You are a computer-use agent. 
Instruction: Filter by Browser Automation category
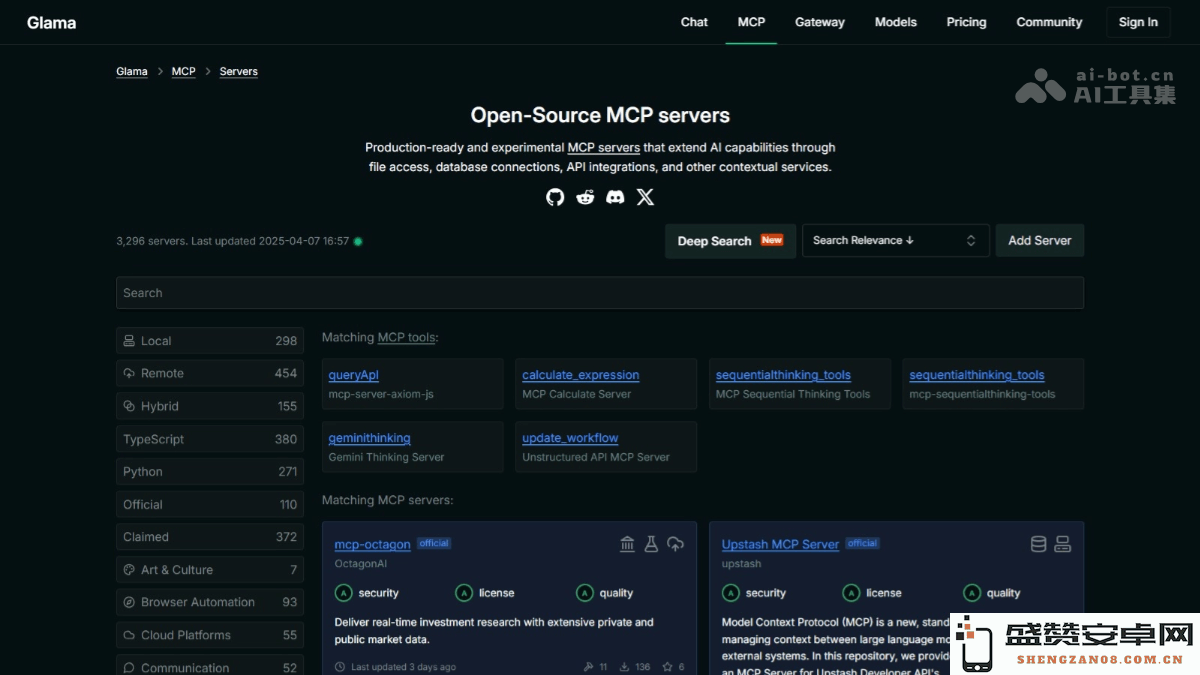(x=210, y=602)
